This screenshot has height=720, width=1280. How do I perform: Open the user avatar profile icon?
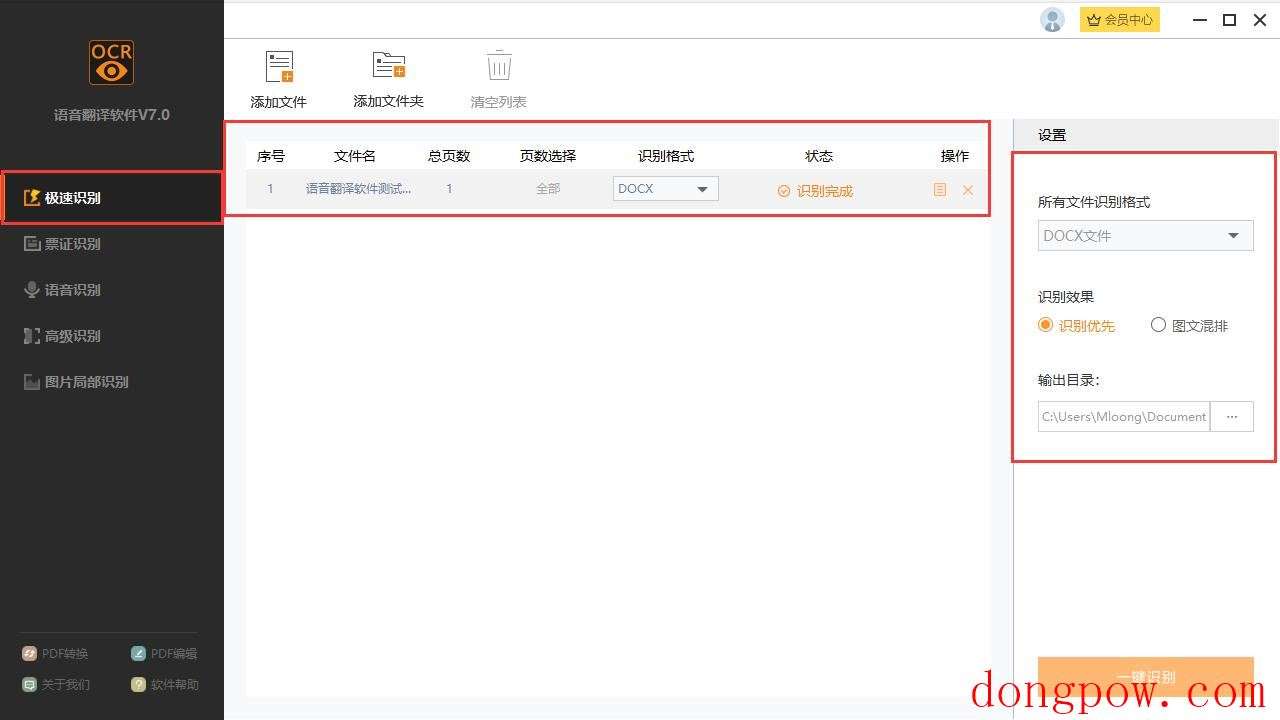click(x=1052, y=19)
